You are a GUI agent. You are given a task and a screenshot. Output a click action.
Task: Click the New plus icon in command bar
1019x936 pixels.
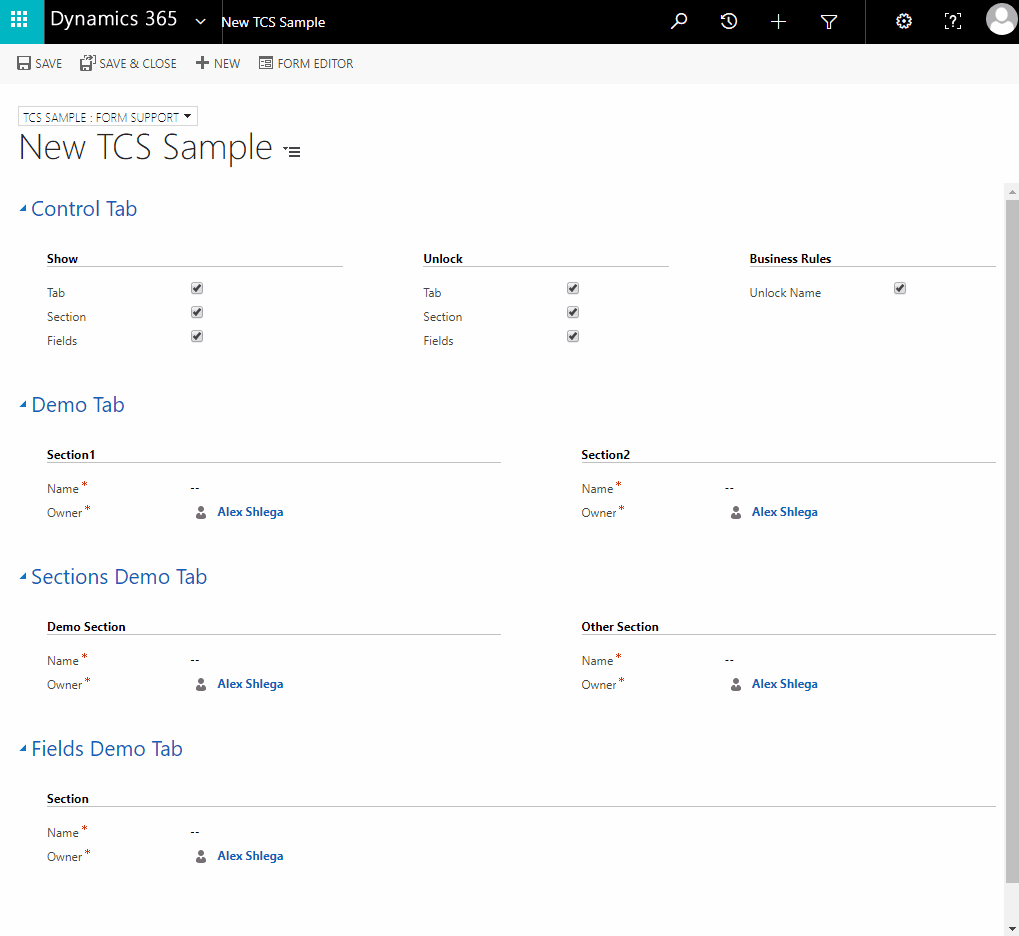click(x=202, y=62)
